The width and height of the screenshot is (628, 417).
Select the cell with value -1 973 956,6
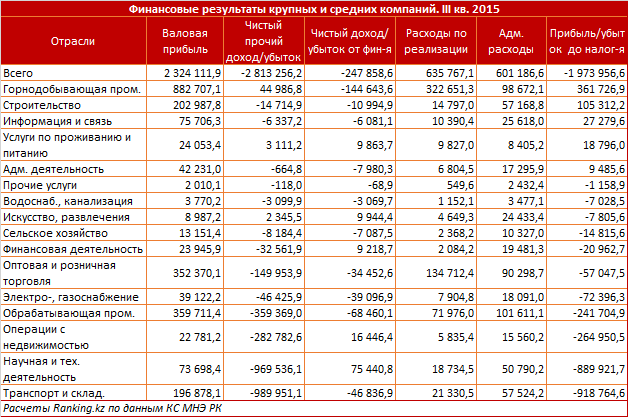589,74
